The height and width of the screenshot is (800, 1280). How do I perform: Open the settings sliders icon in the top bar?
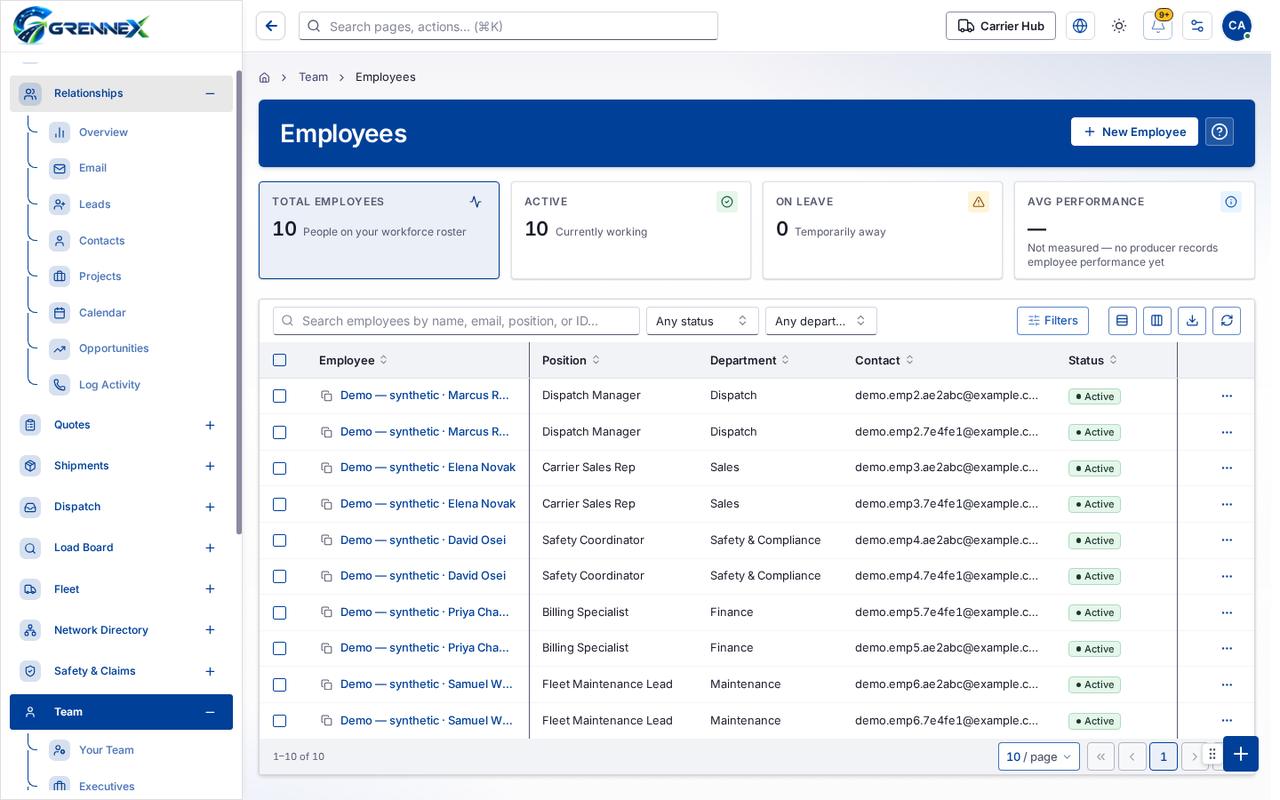coord(1197,26)
